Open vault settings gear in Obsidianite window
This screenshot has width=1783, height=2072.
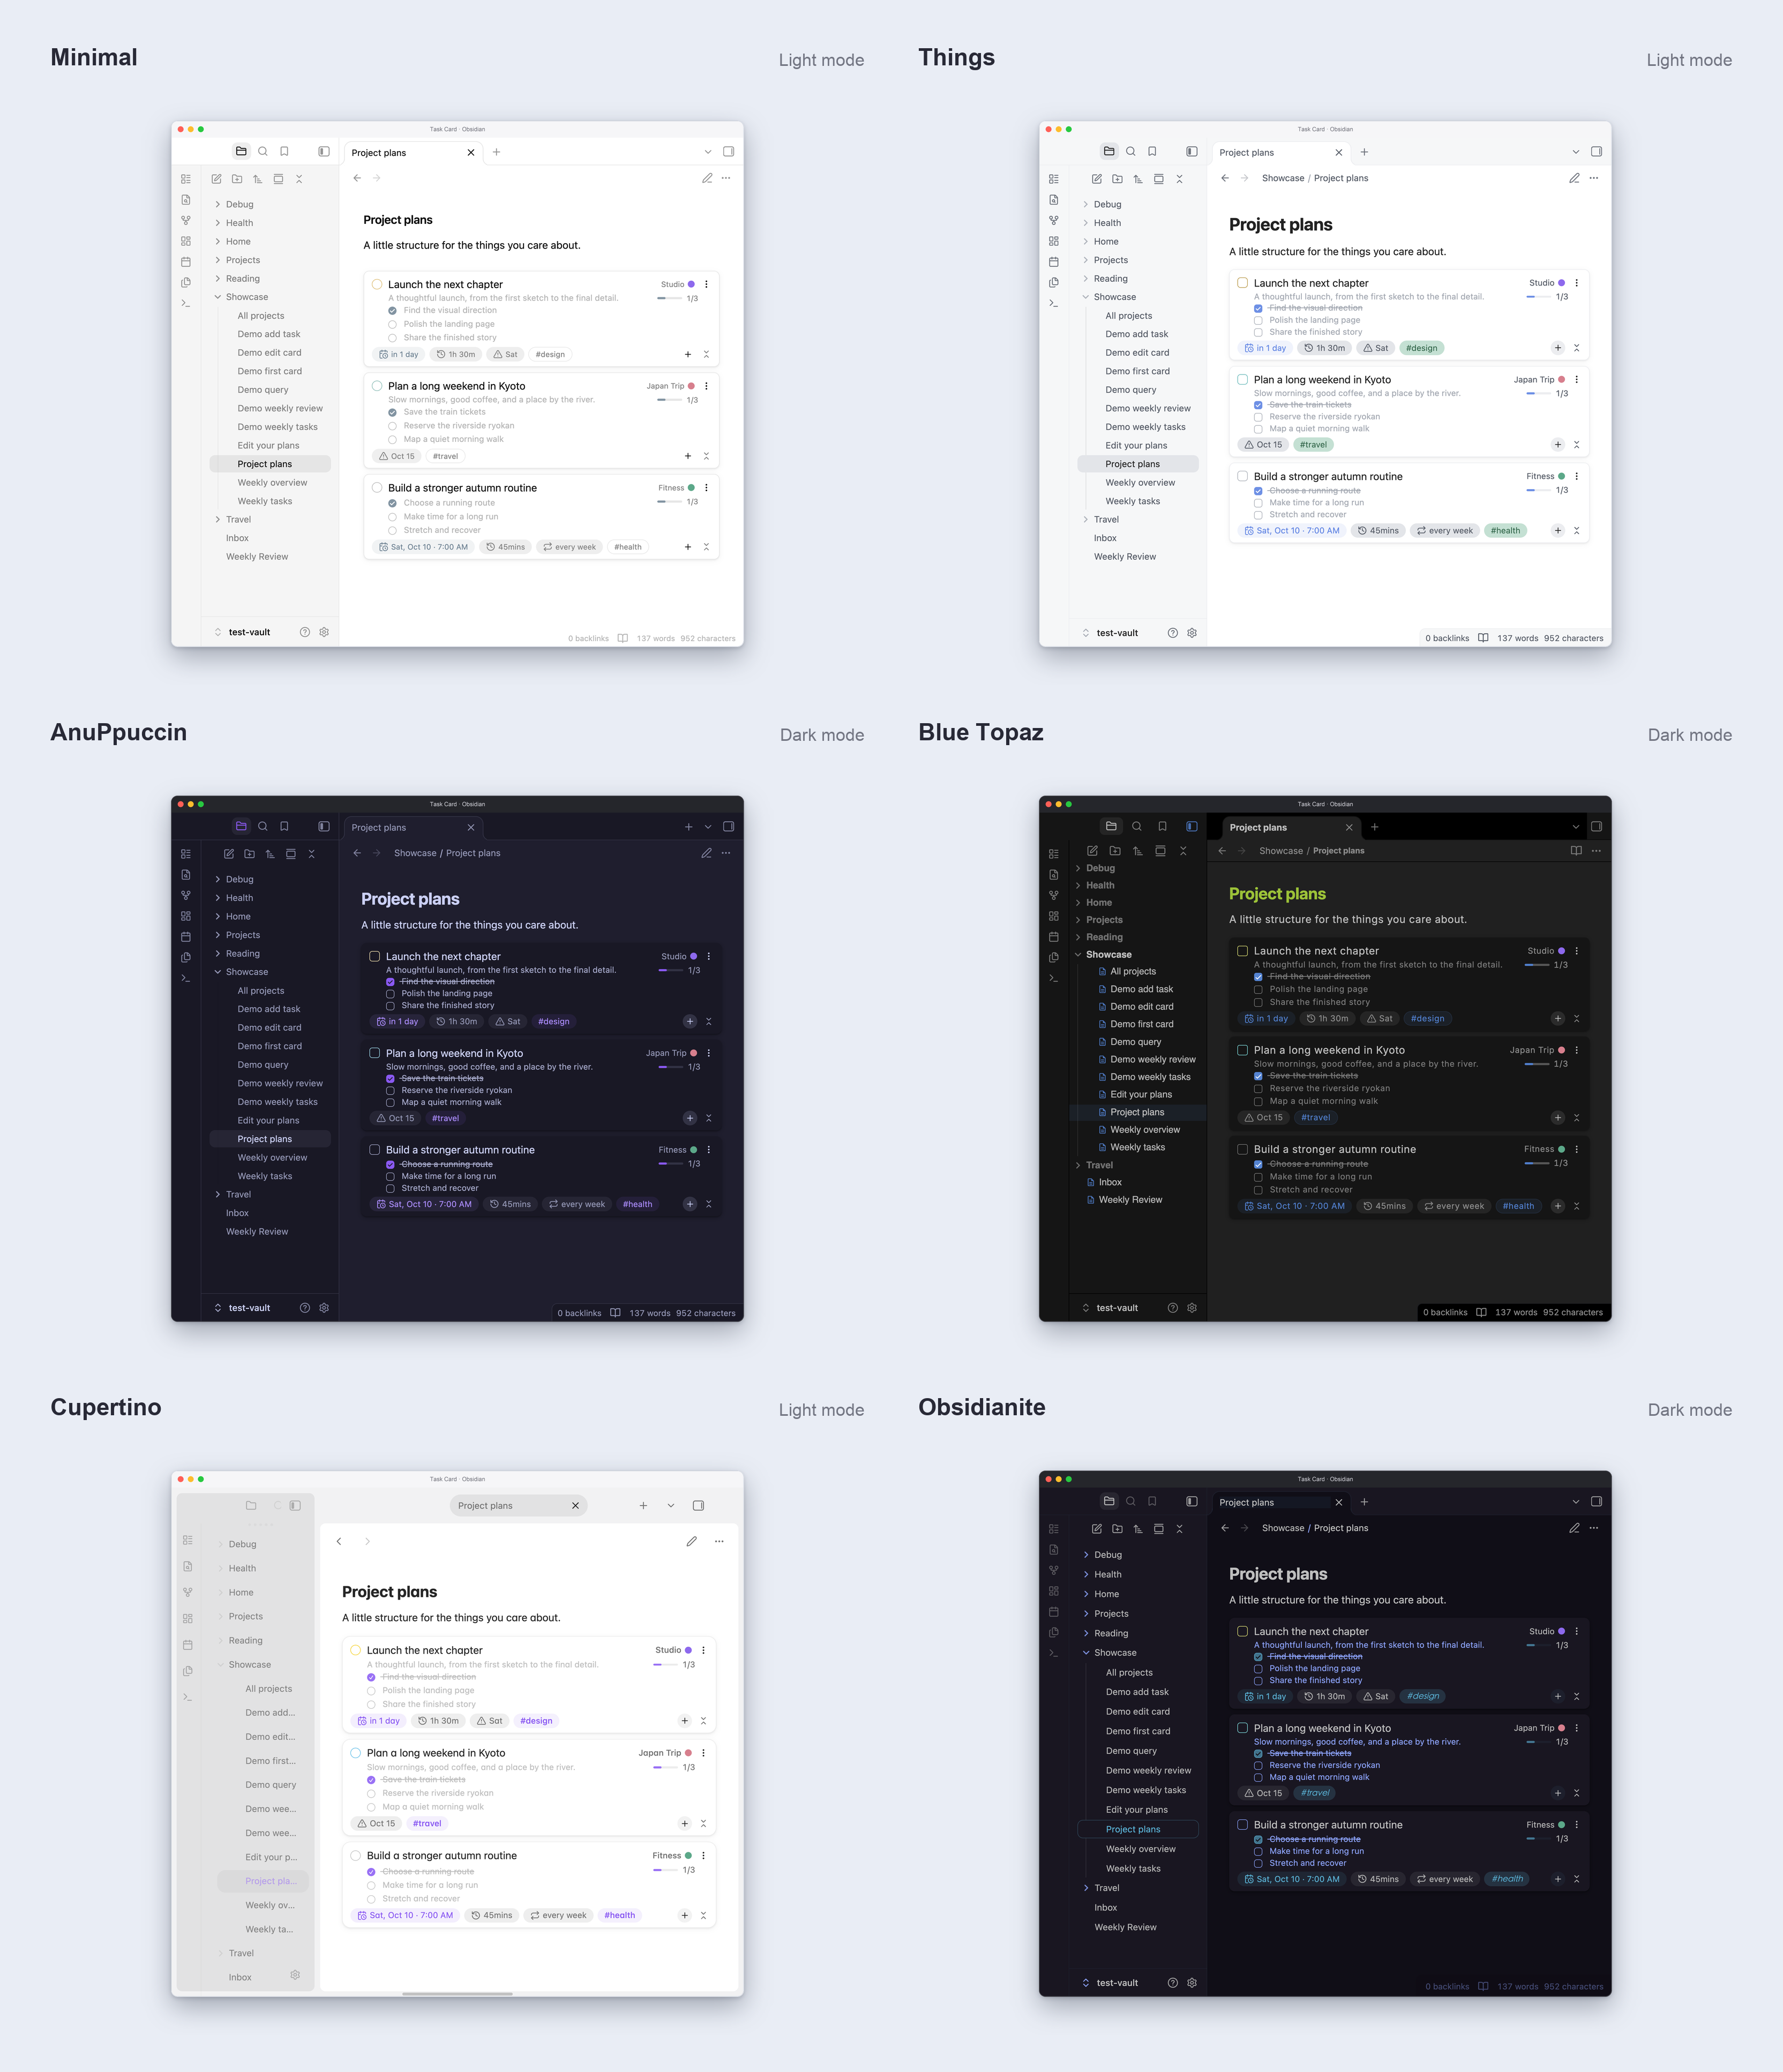coord(1192,1983)
